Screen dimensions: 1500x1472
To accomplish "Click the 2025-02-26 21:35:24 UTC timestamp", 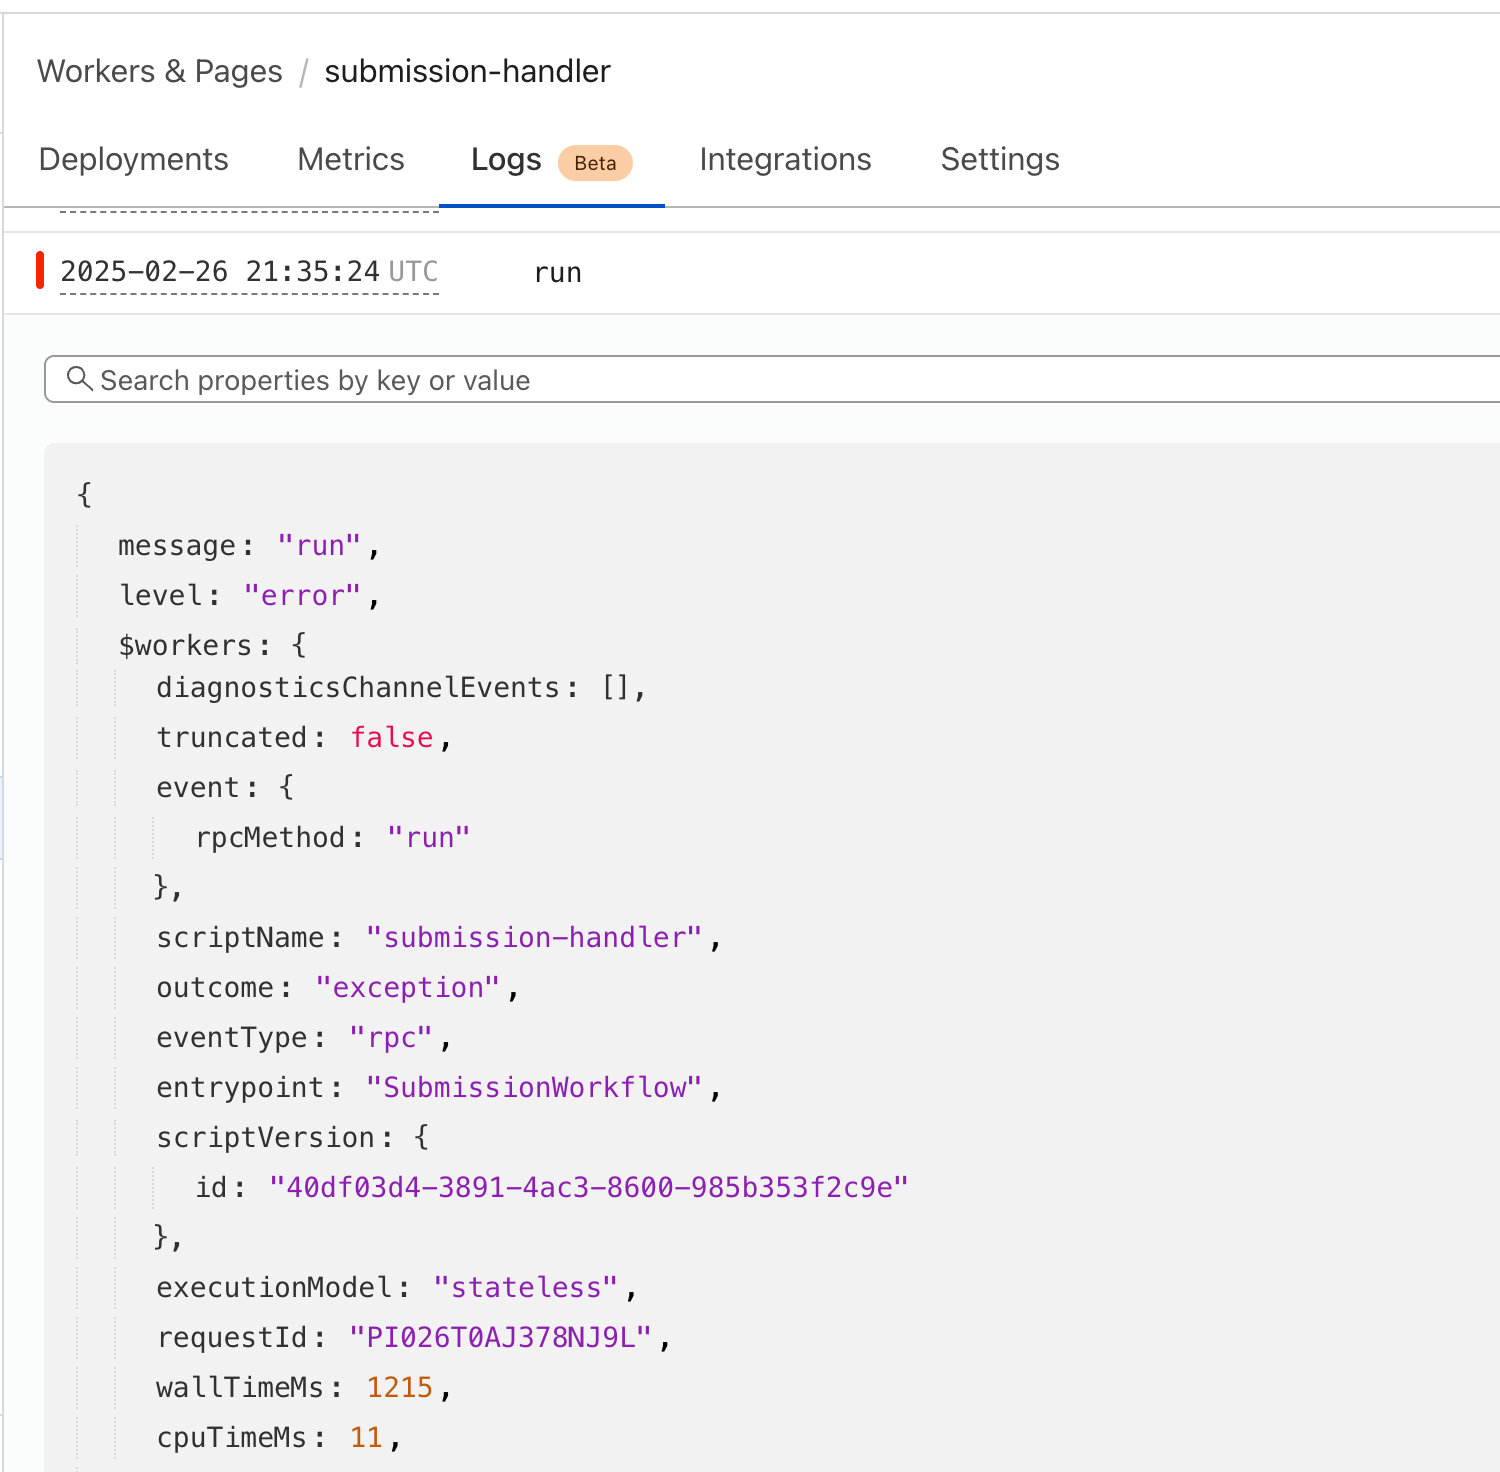I will (249, 272).
